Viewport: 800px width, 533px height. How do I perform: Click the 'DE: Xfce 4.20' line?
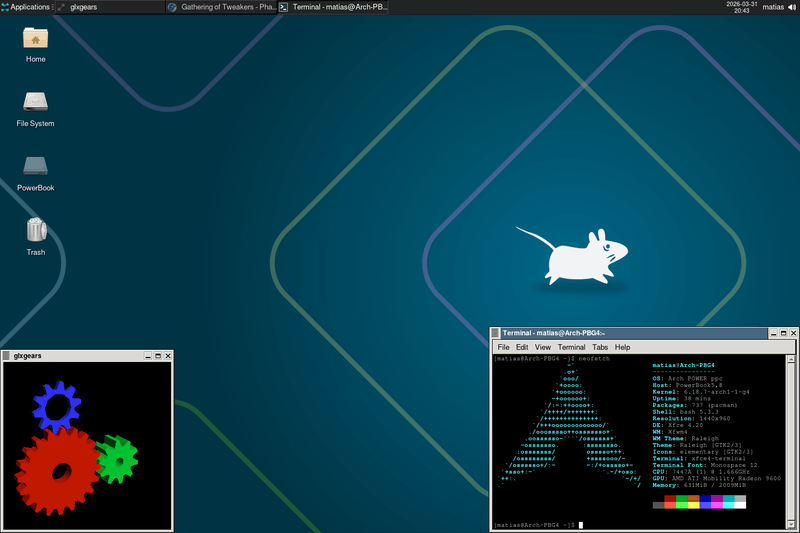678,425
